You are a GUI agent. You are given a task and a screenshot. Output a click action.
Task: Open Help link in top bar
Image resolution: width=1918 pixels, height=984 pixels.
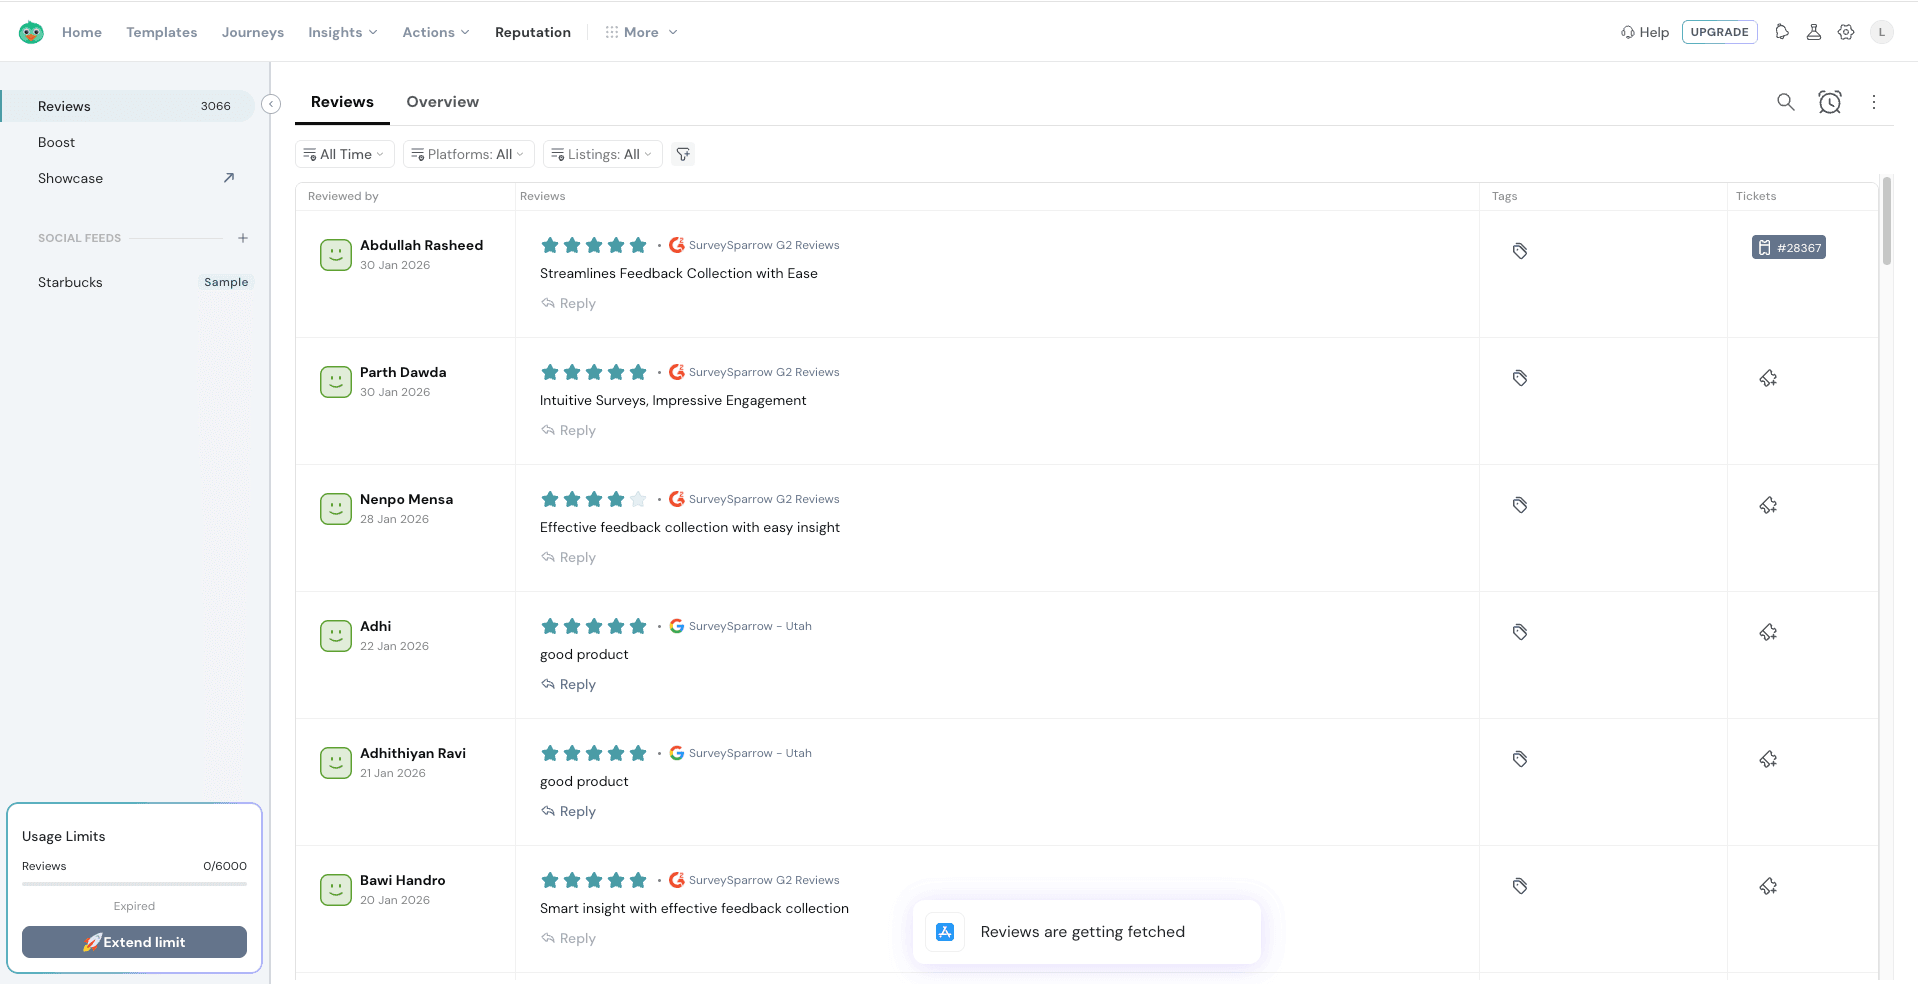pyautogui.click(x=1645, y=32)
